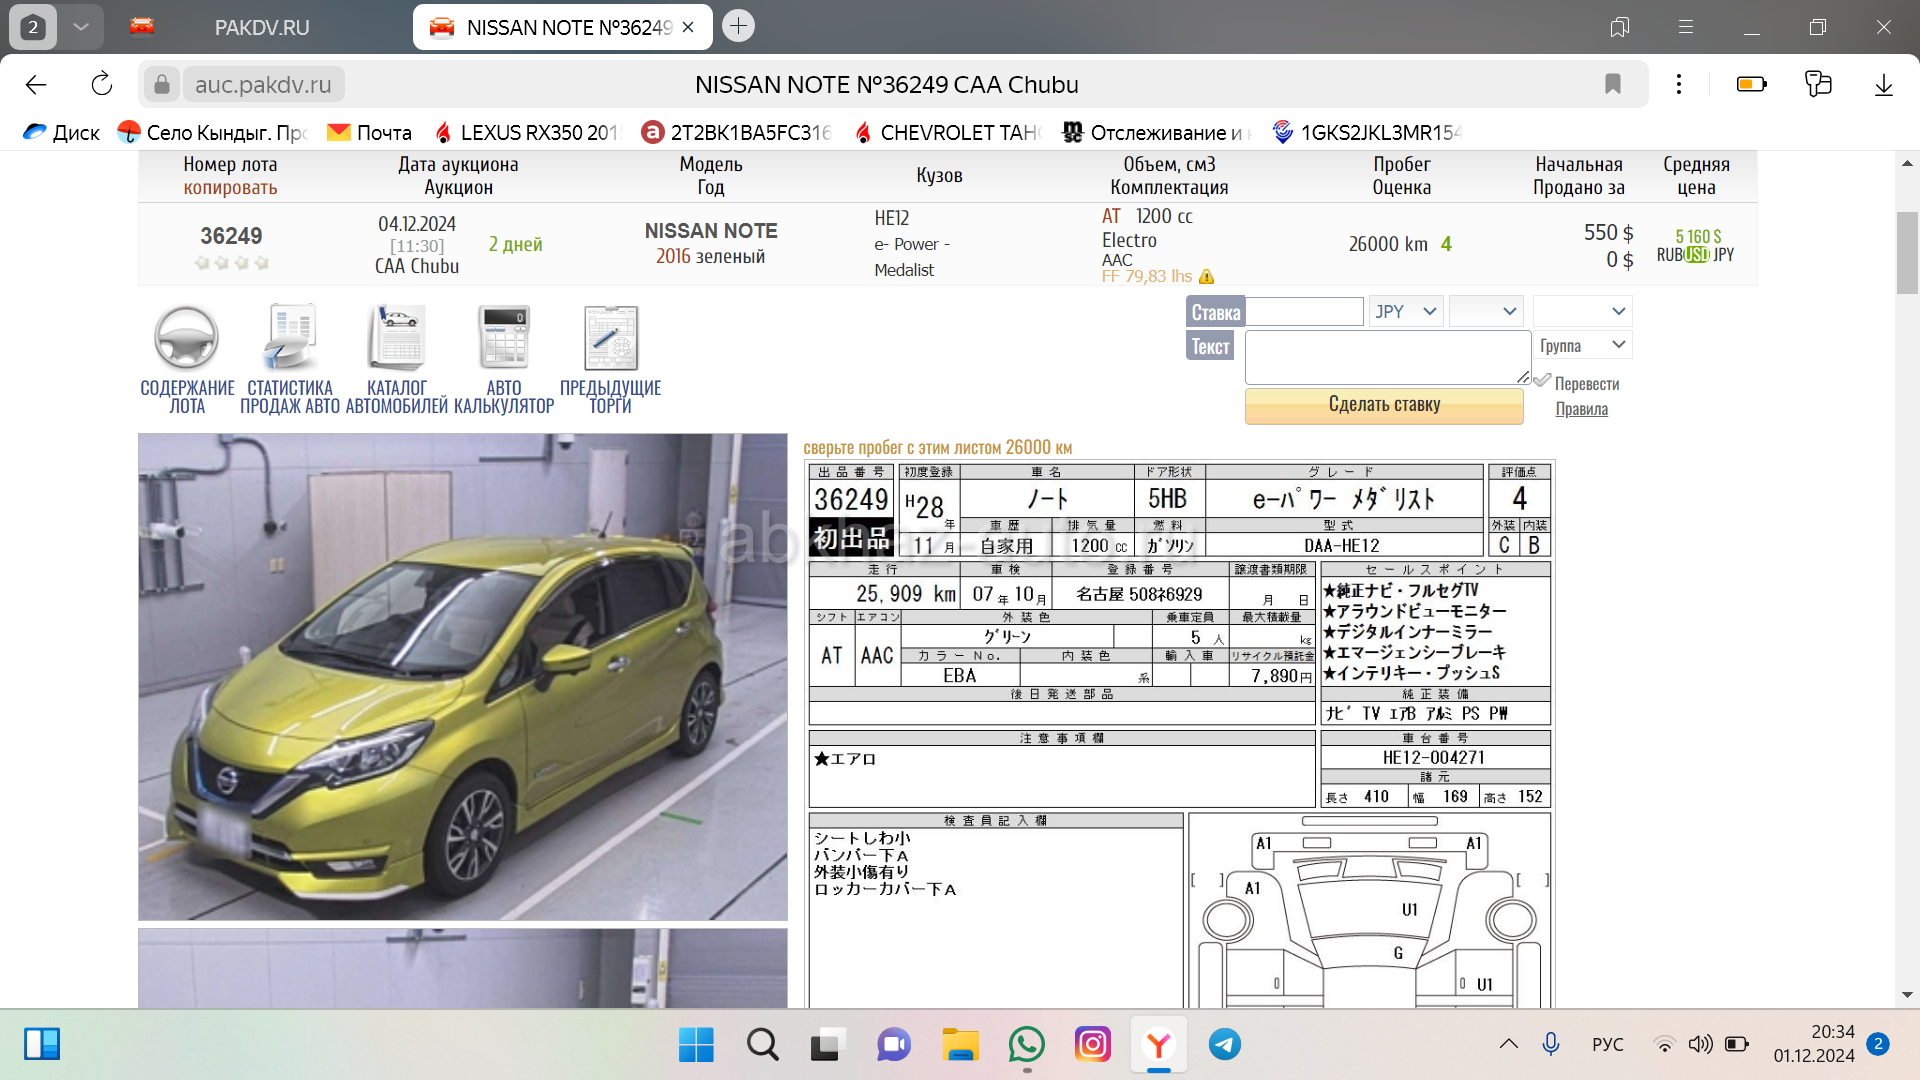Click the Ставка label button
The image size is (1920, 1080).
click(x=1215, y=312)
